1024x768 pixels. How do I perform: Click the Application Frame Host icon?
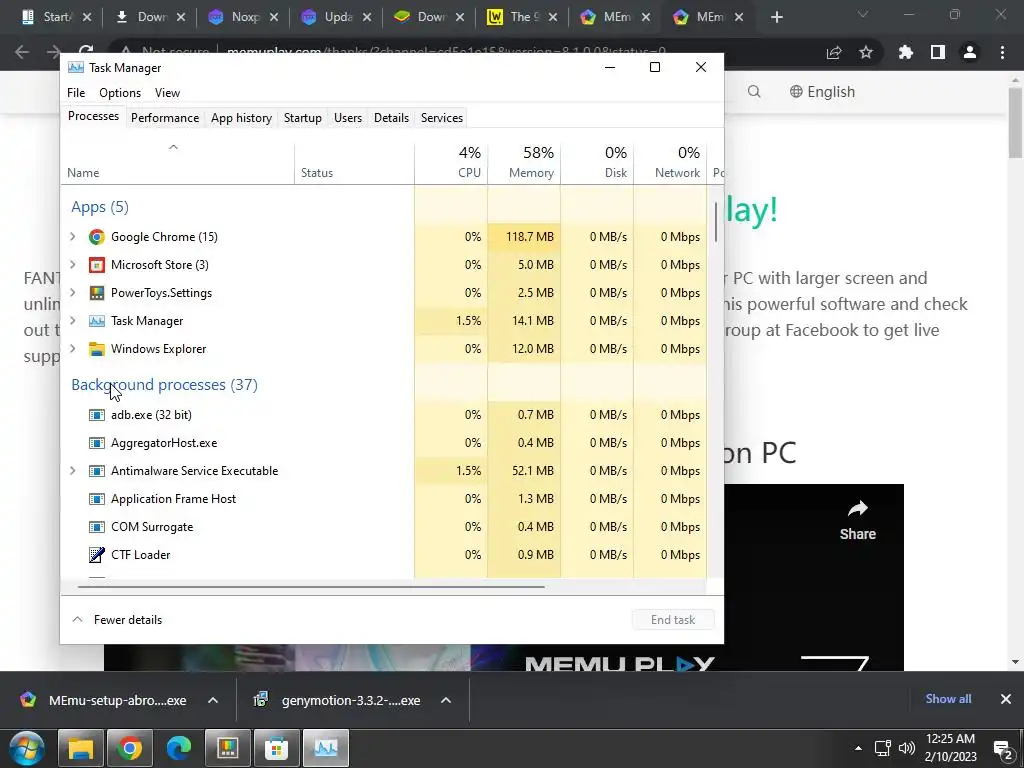click(97, 499)
